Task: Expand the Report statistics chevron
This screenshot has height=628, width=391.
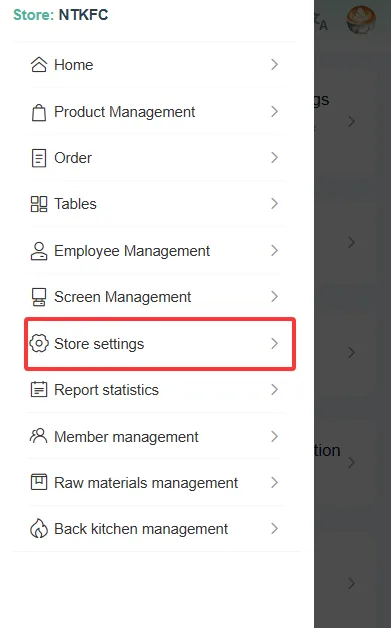Action: (274, 389)
